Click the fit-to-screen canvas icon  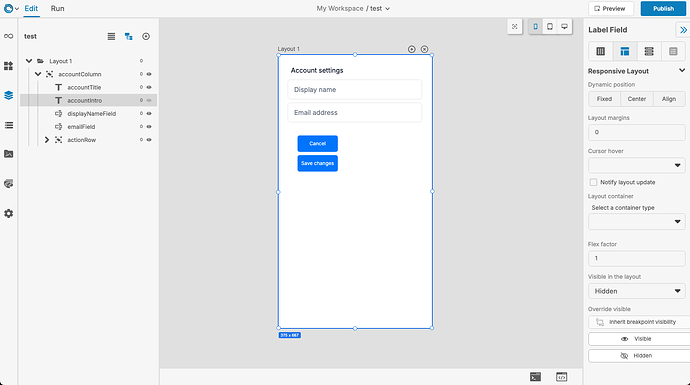tap(514, 27)
